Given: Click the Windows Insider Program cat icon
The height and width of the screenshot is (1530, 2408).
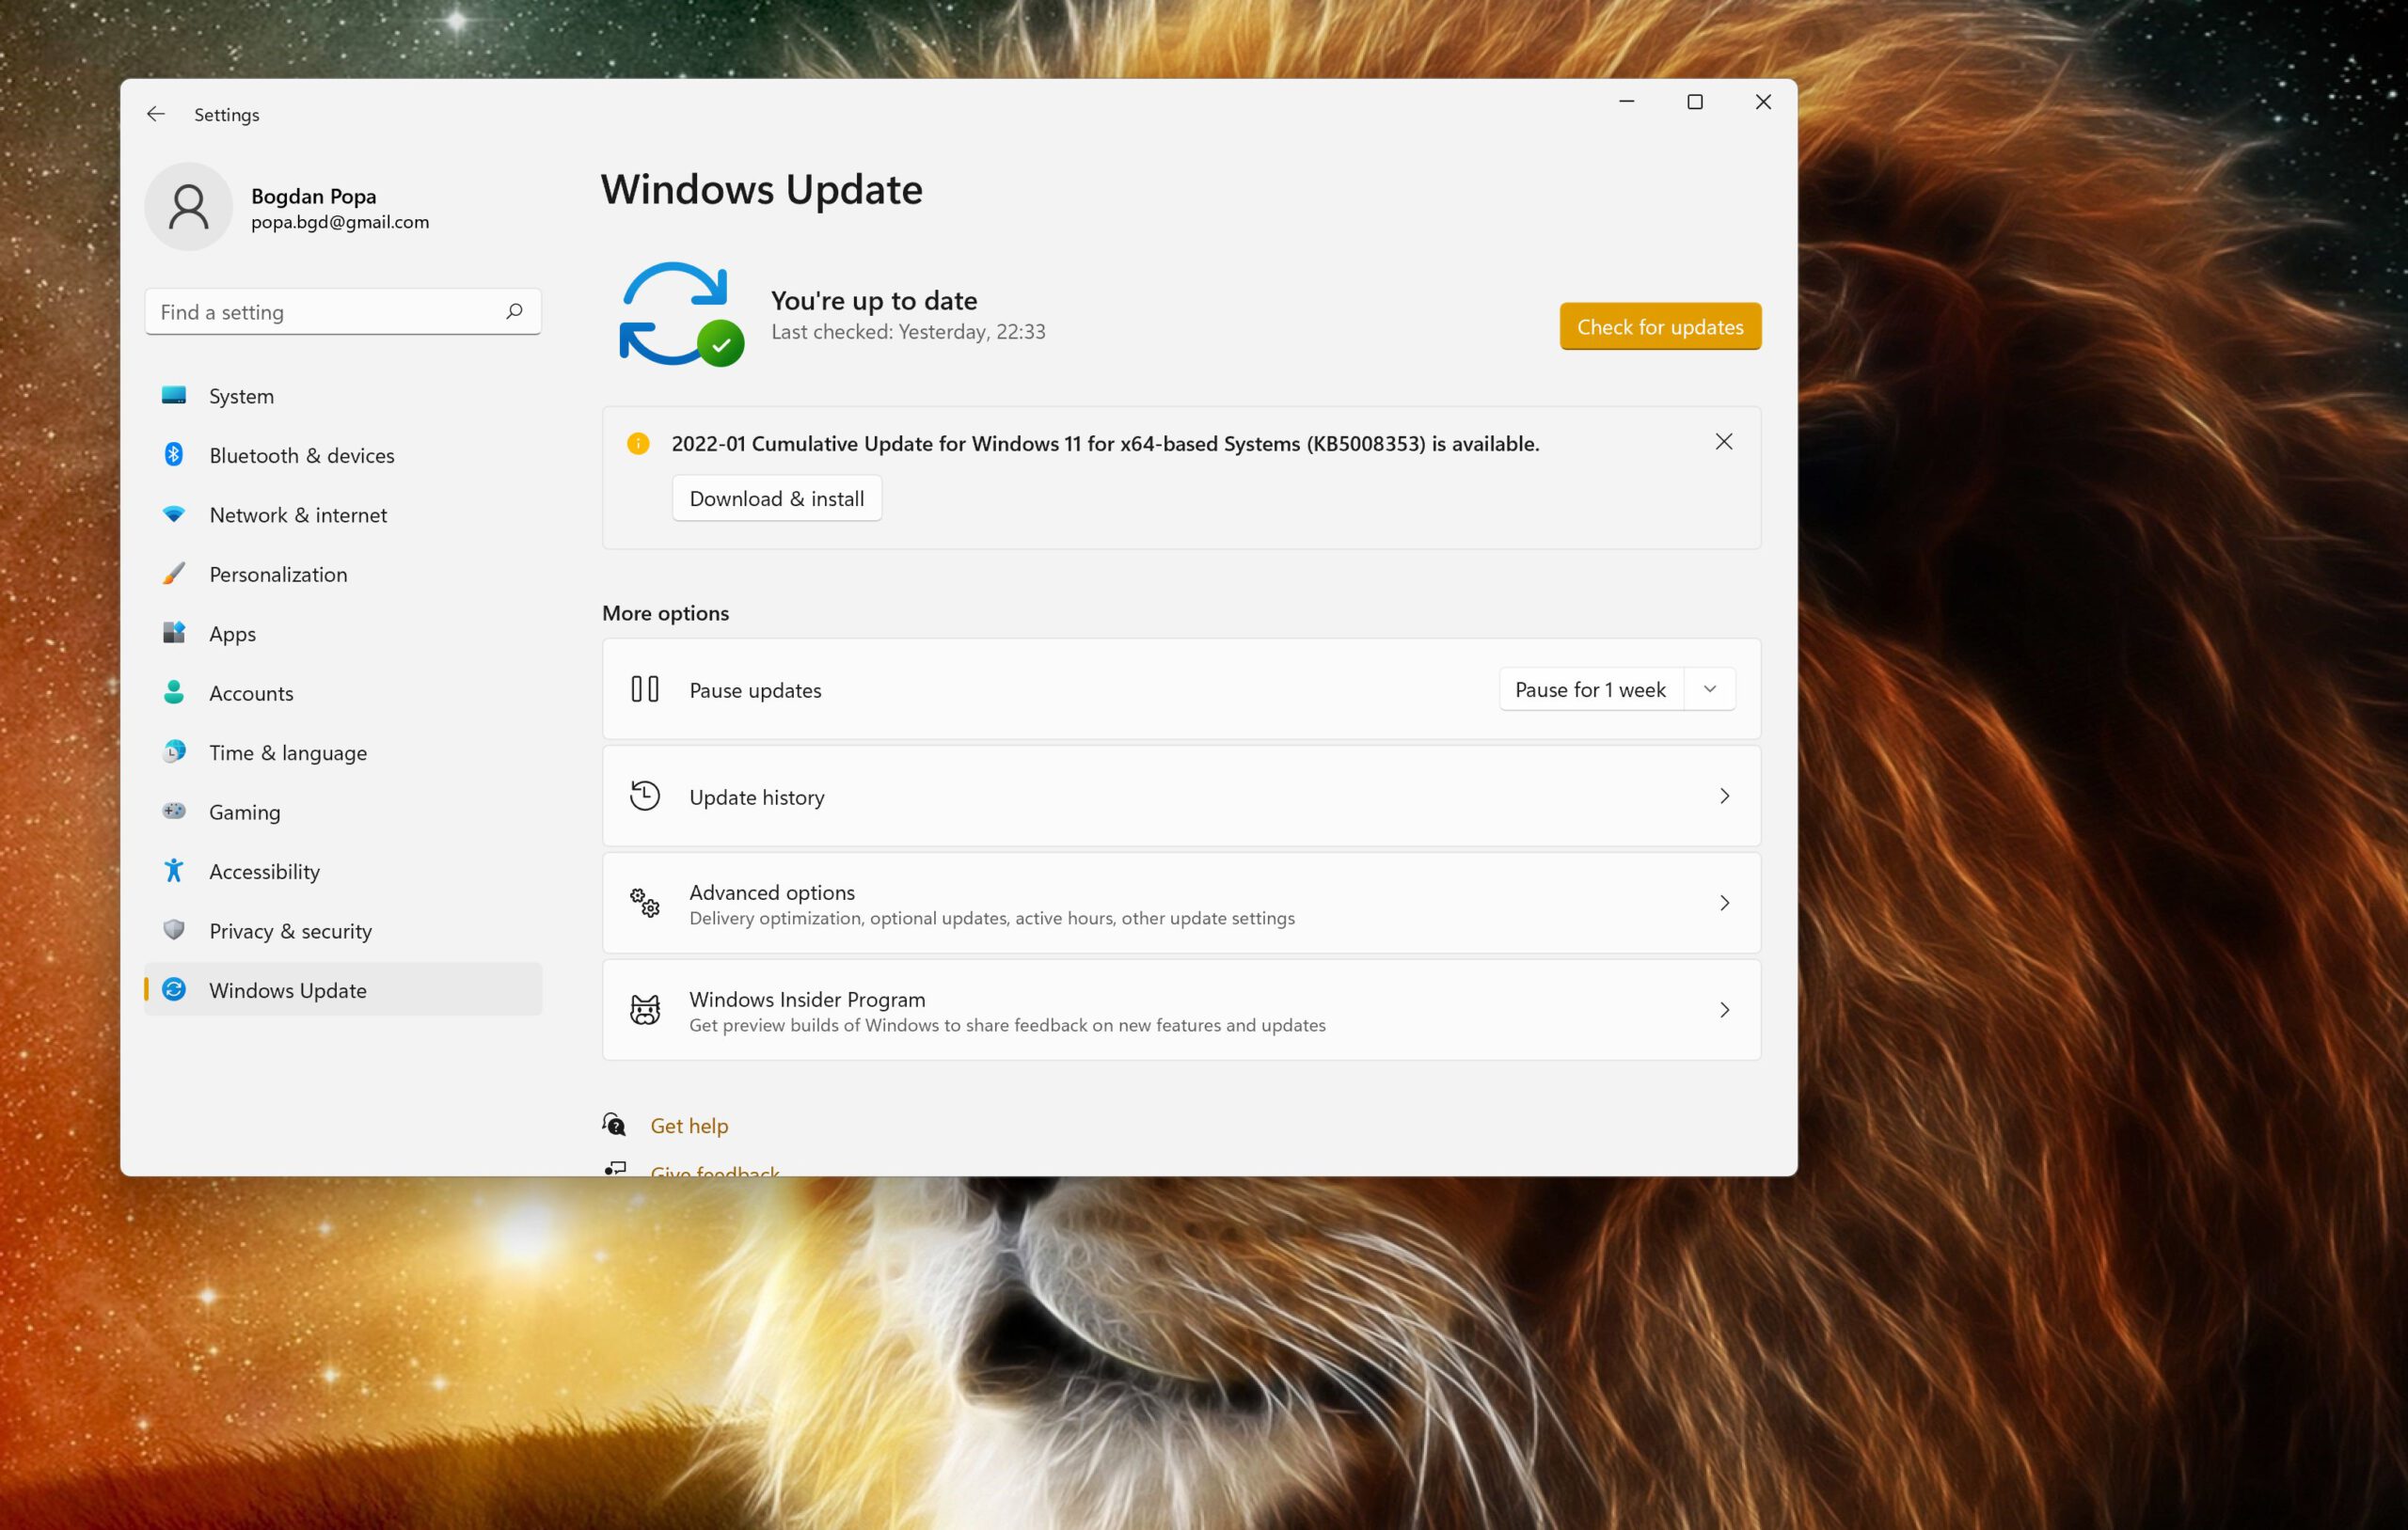Looking at the screenshot, I should coord(645,1010).
